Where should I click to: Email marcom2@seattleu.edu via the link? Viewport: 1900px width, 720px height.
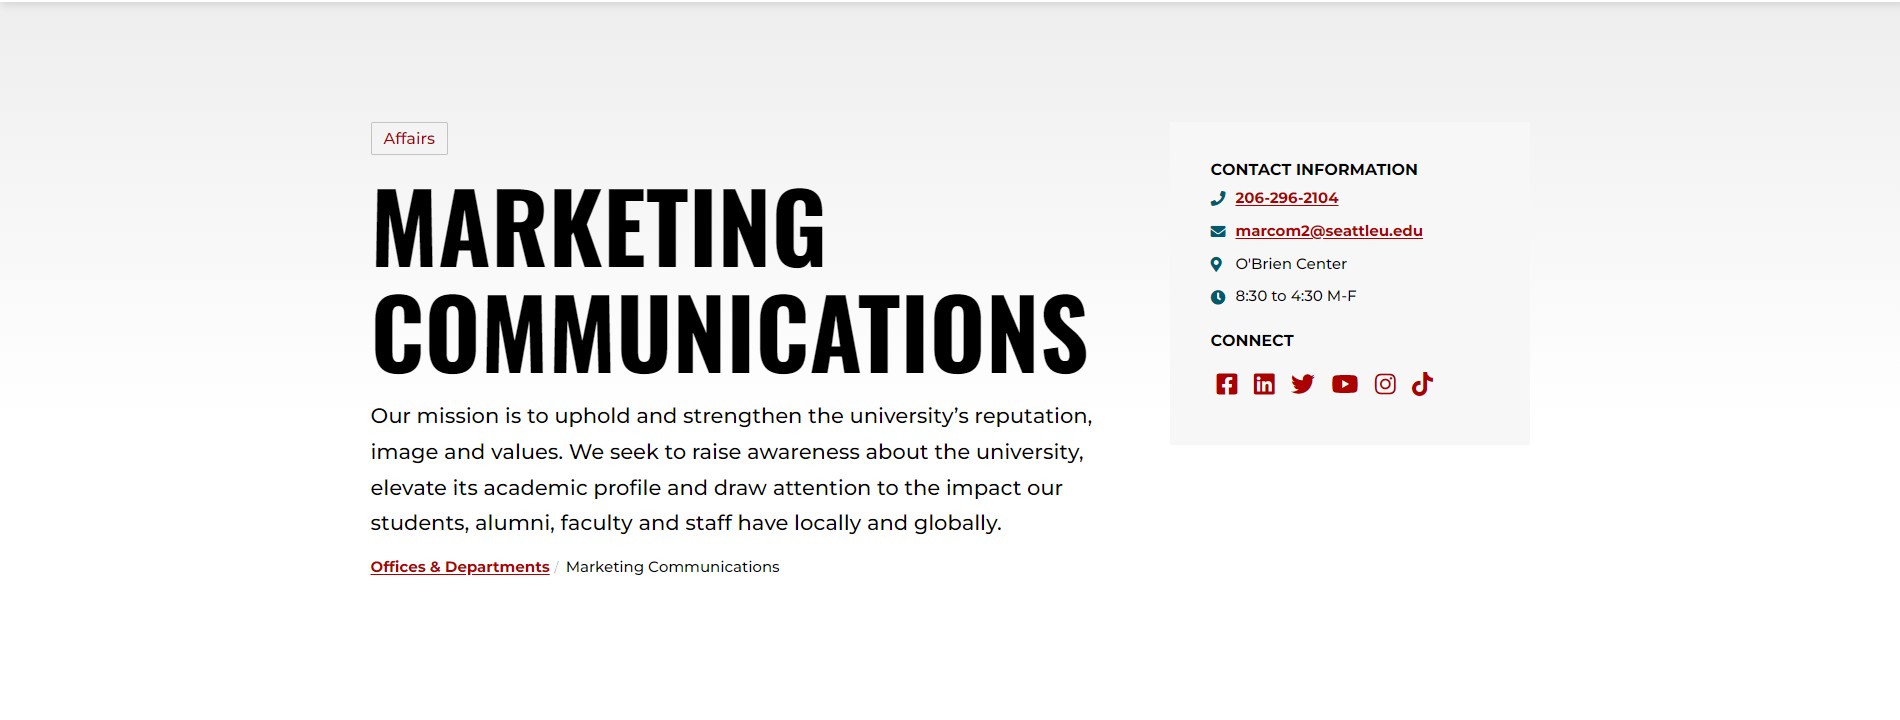pyautogui.click(x=1328, y=231)
